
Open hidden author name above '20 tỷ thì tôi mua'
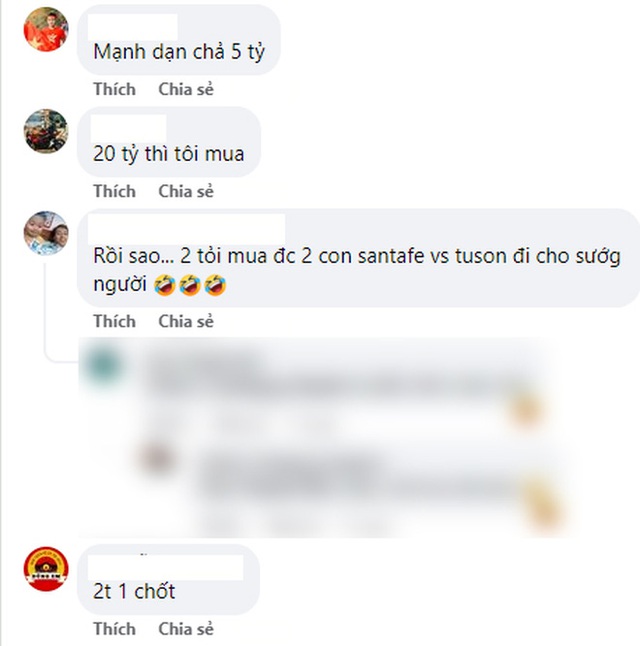tap(128, 129)
